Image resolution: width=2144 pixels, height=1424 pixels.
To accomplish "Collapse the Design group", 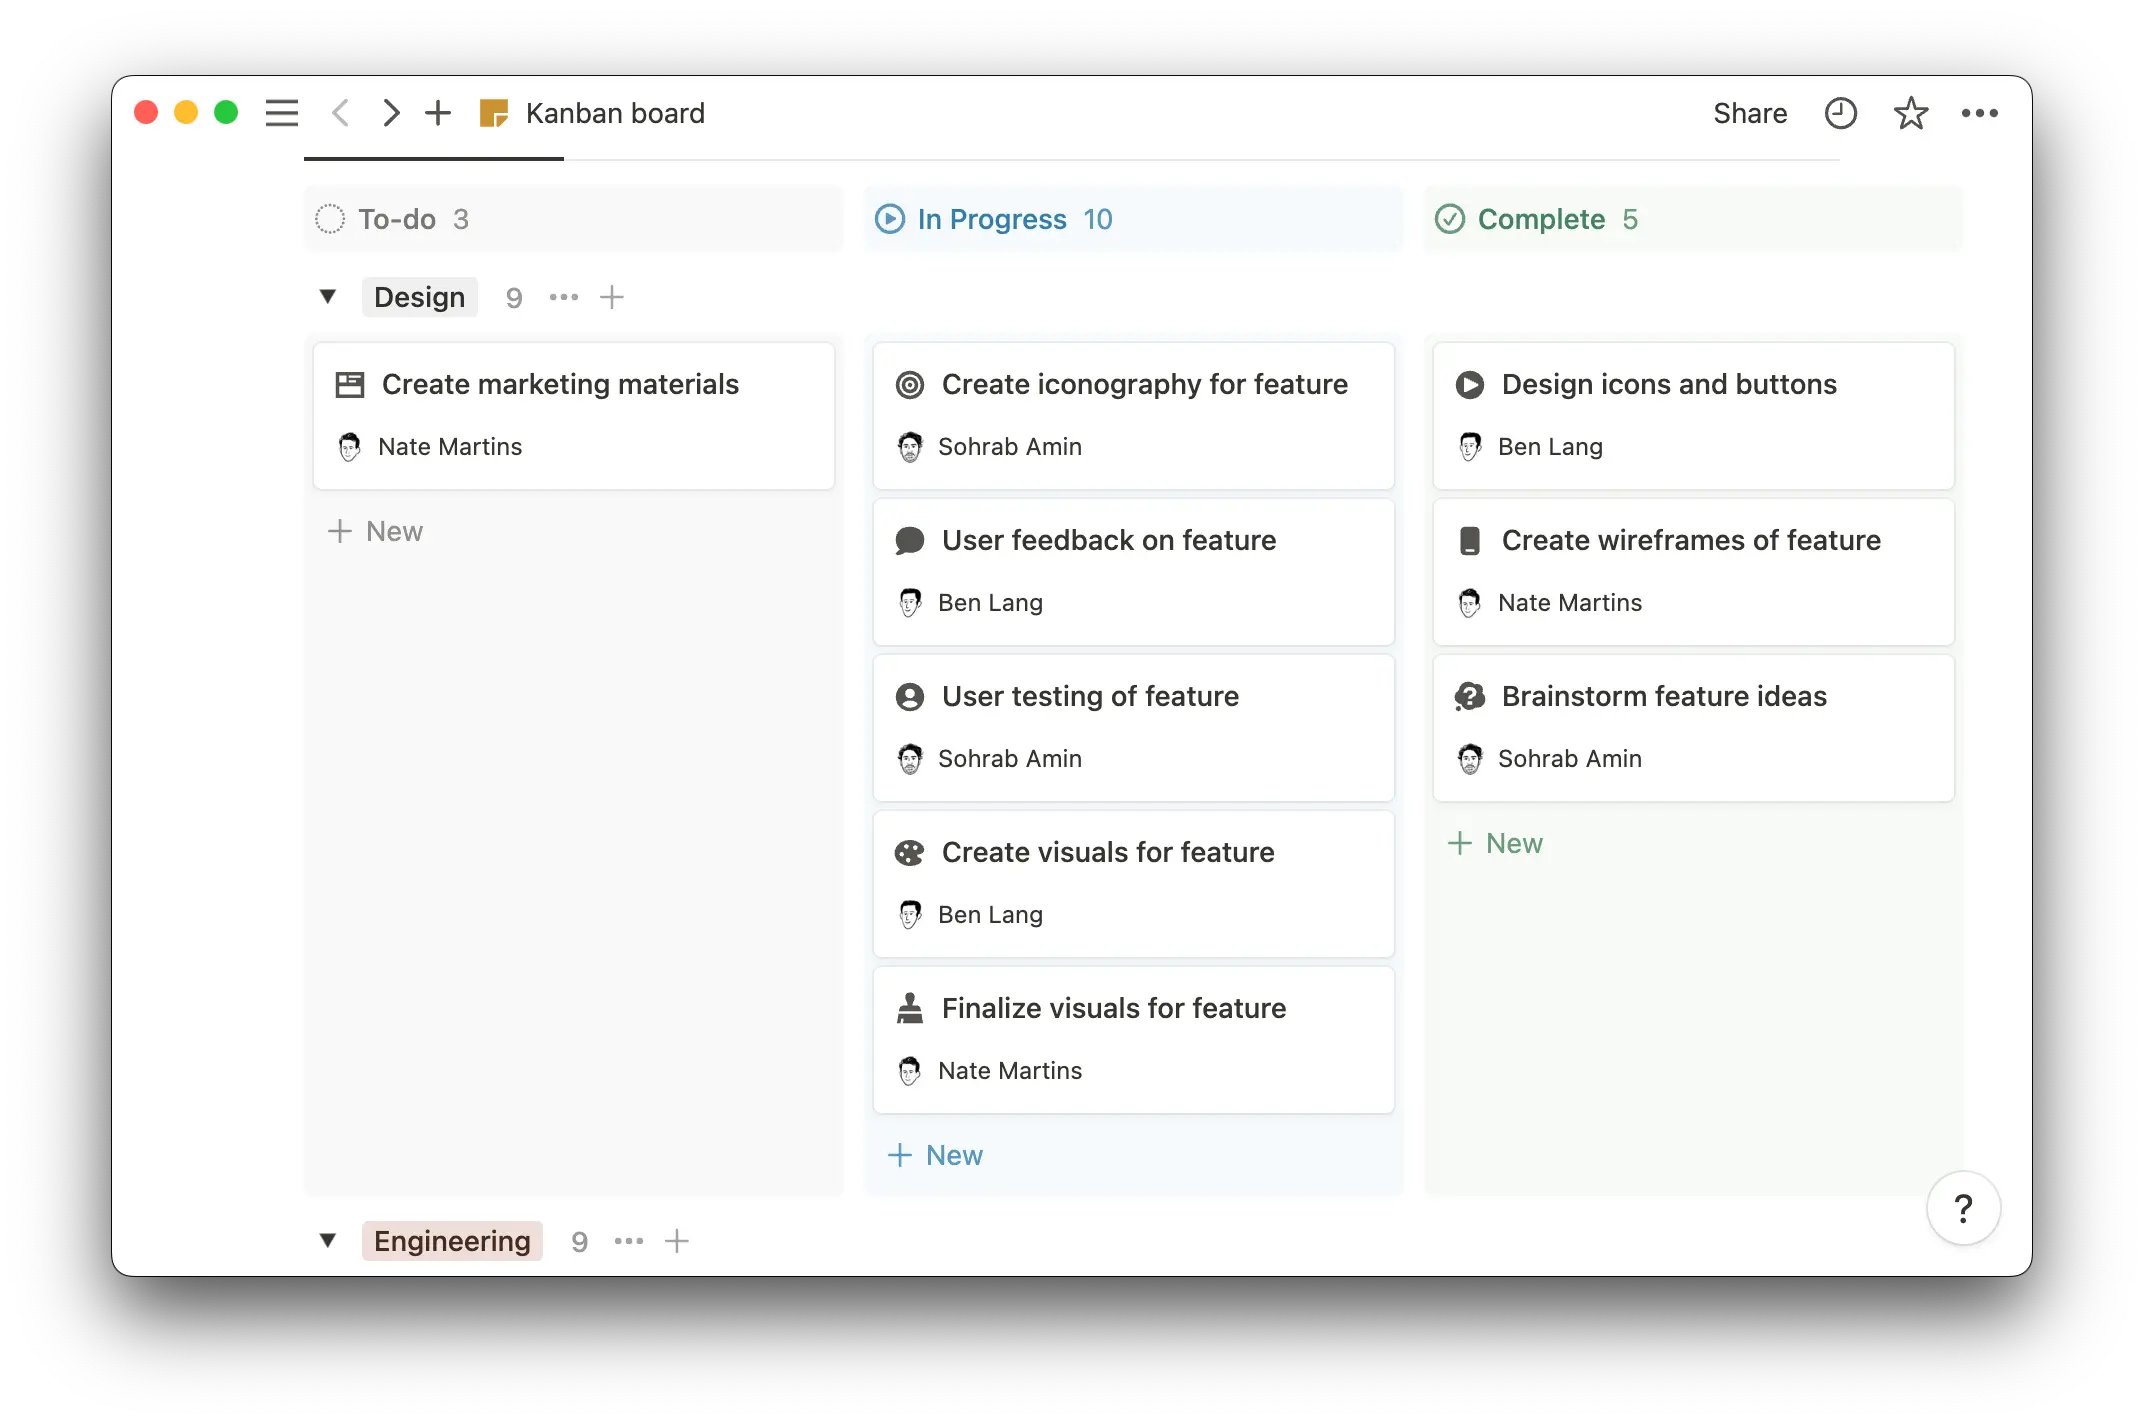I will (x=328, y=296).
